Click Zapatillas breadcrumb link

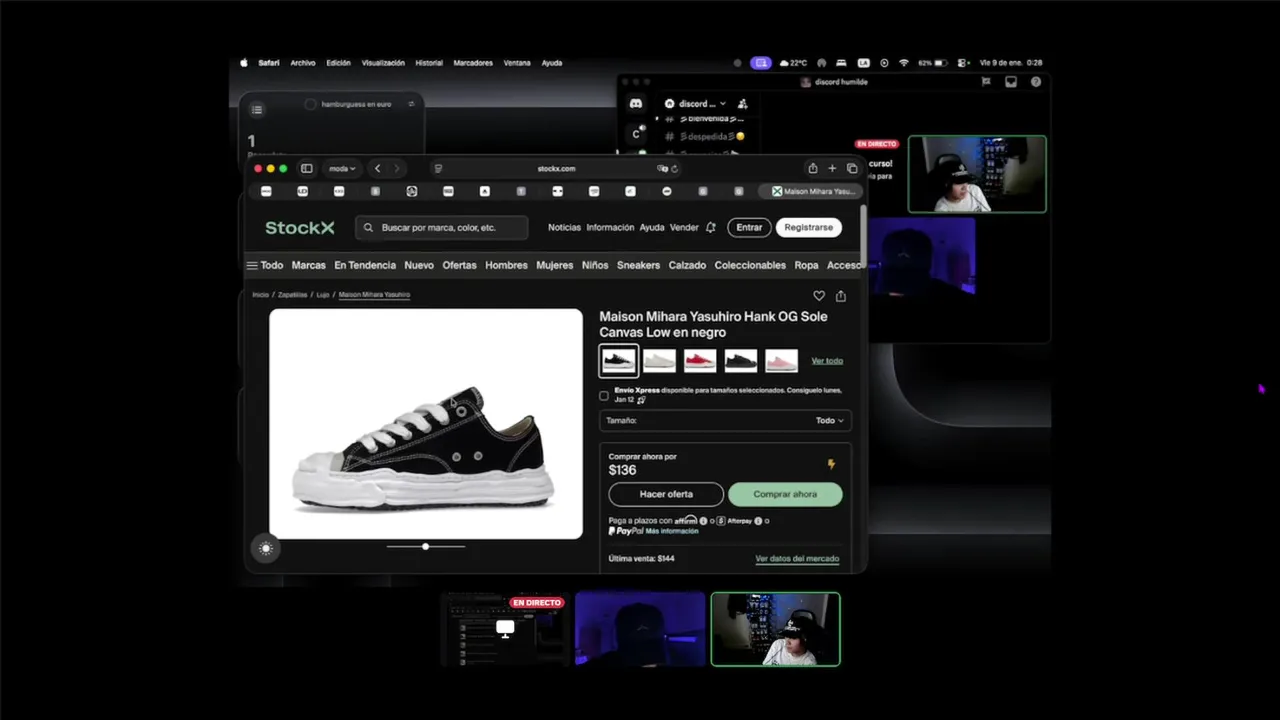click(x=293, y=295)
